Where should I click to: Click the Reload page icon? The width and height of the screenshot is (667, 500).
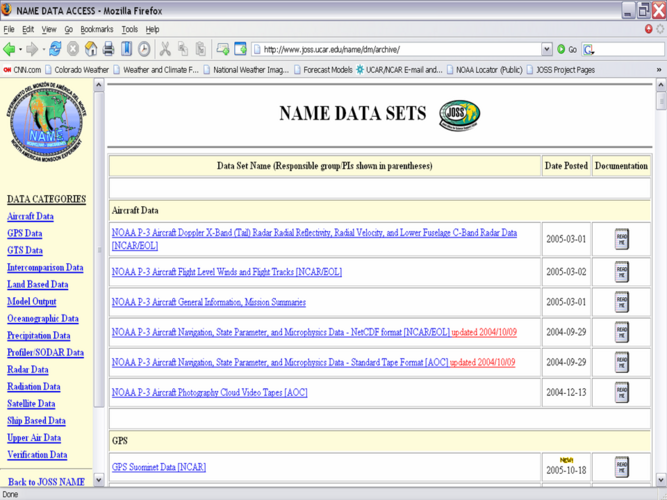tap(55, 49)
